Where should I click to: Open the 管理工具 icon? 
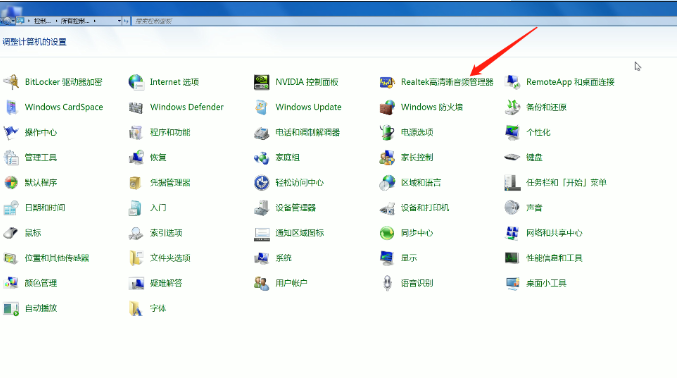pos(11,157)
